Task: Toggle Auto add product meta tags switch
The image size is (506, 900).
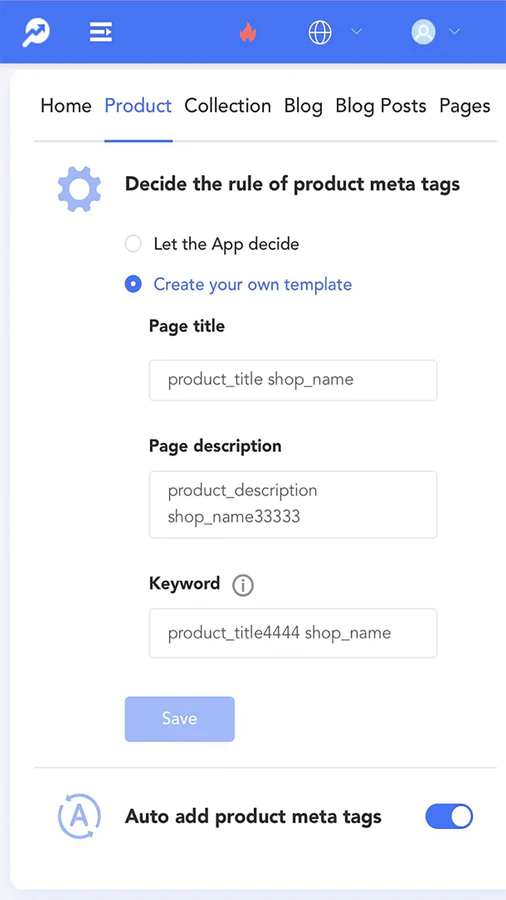Action: [449, 816]
